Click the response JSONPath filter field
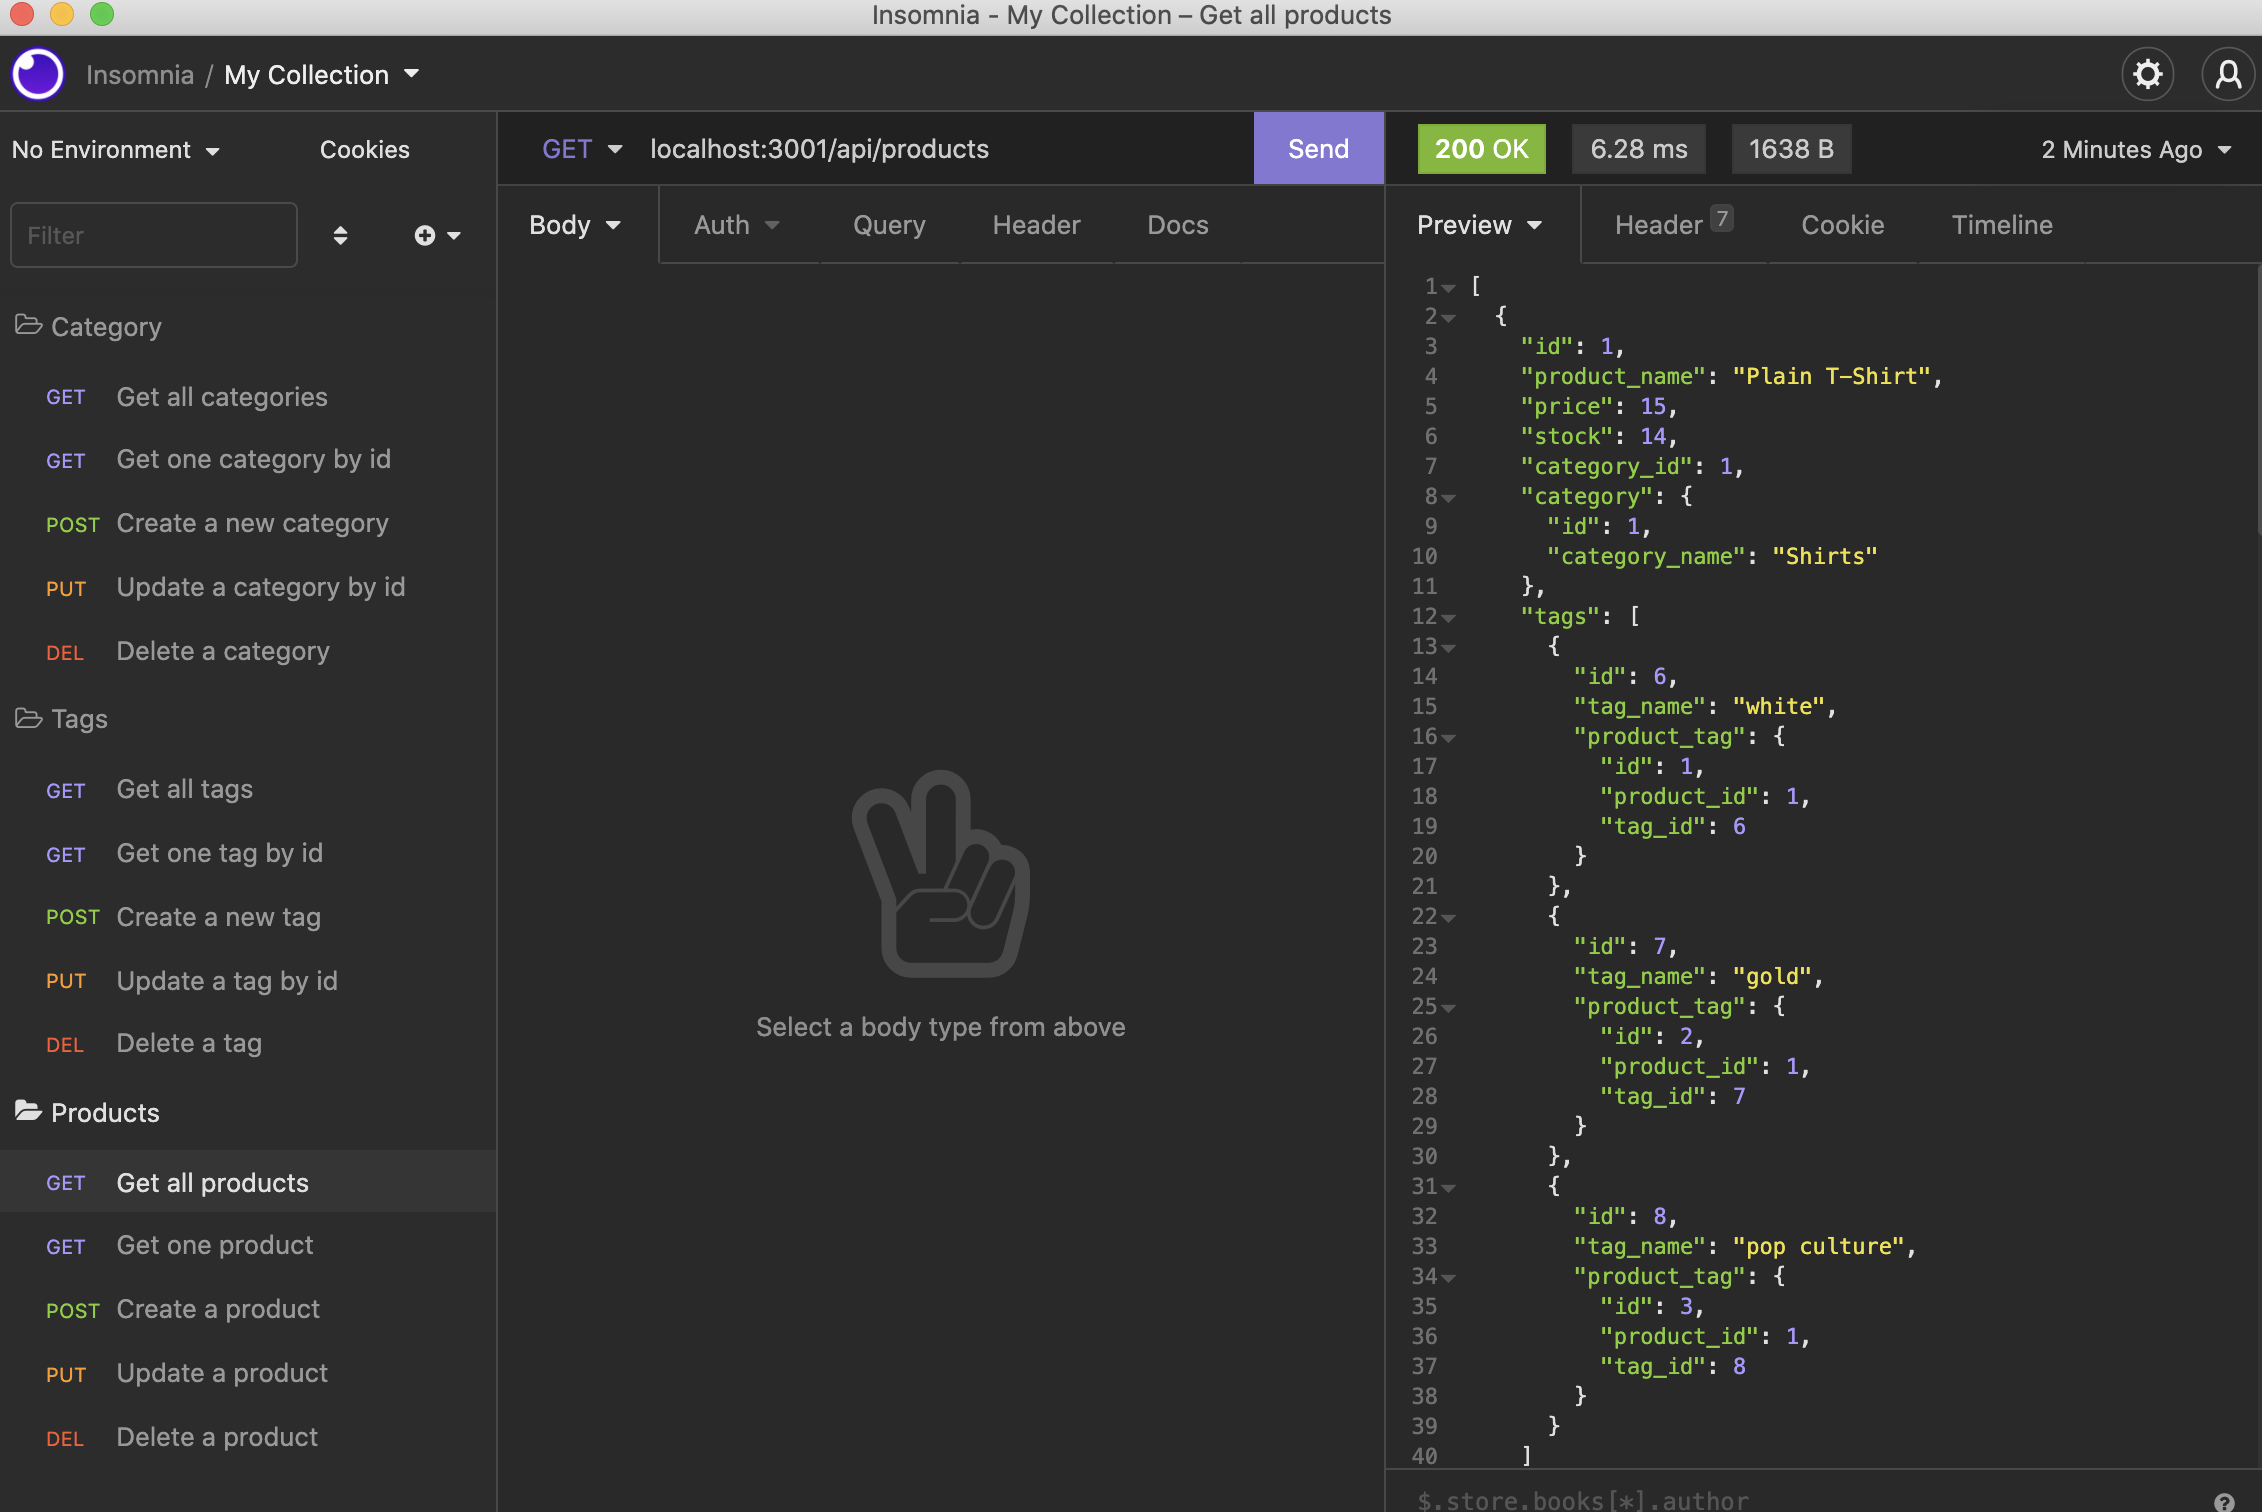 pyautogui.click(x=1800, y=1500)
